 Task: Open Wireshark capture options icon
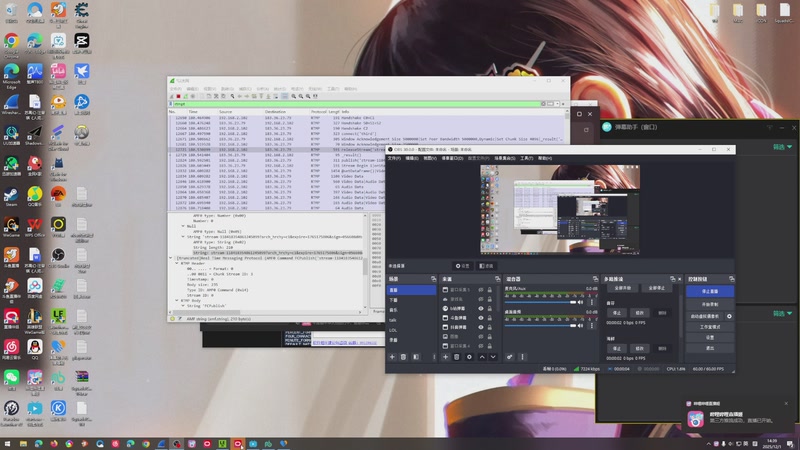pyautogui.click(x=193, y=96)
